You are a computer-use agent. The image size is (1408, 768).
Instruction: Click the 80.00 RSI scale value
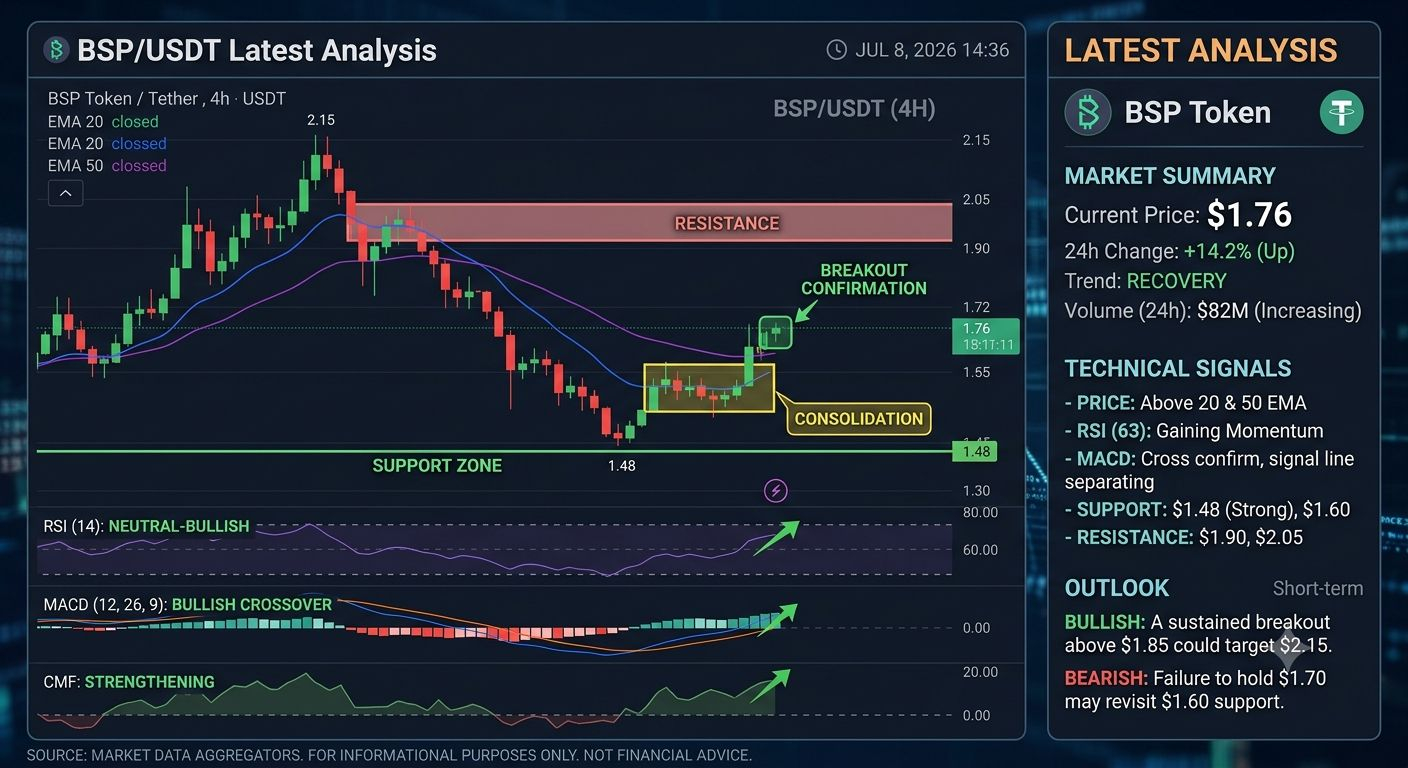[x=979, y=512]
